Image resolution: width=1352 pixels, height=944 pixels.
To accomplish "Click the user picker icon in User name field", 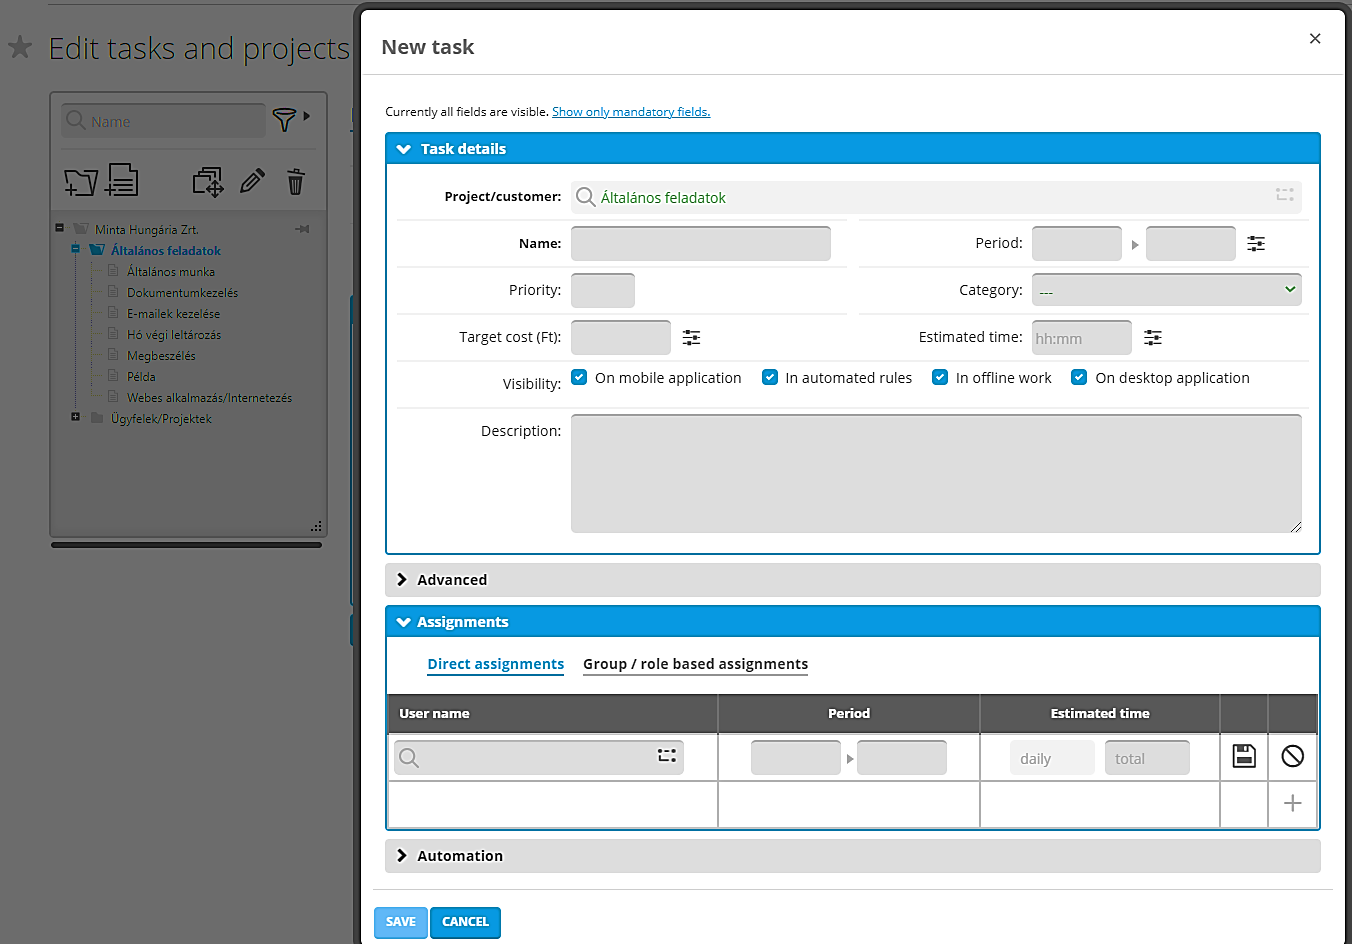I will pos(667,756).
